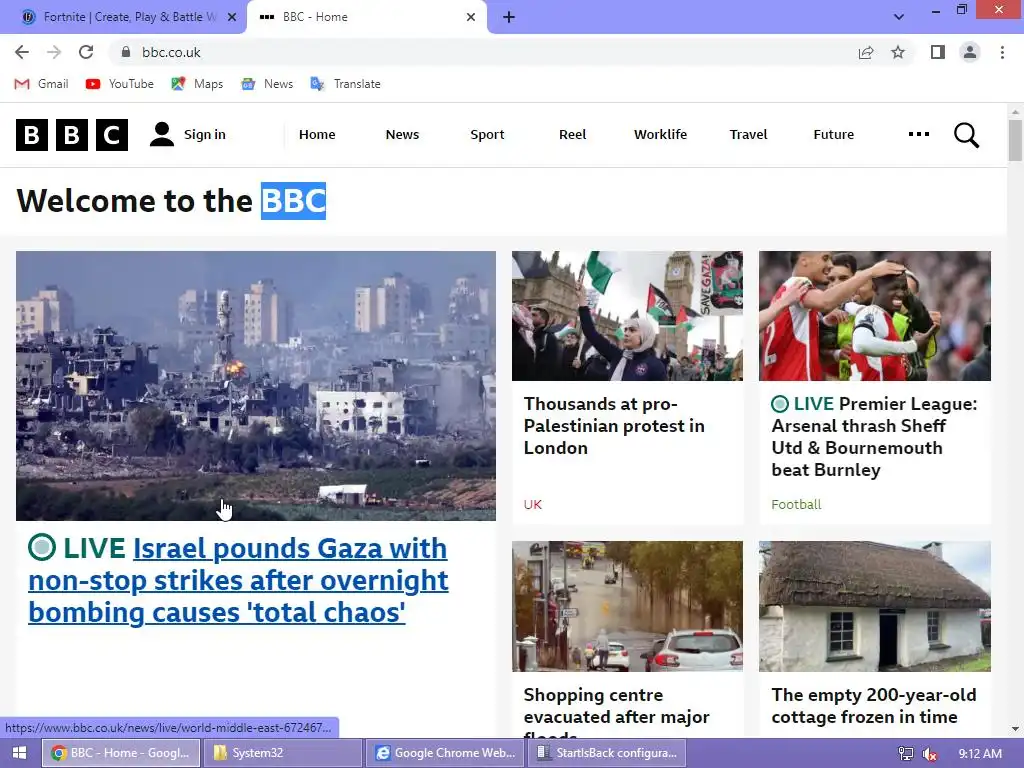Open the Translate bookmark
Image resolution: width=1024 pixels, height=768 pixels.
click(x=345, y=84)
